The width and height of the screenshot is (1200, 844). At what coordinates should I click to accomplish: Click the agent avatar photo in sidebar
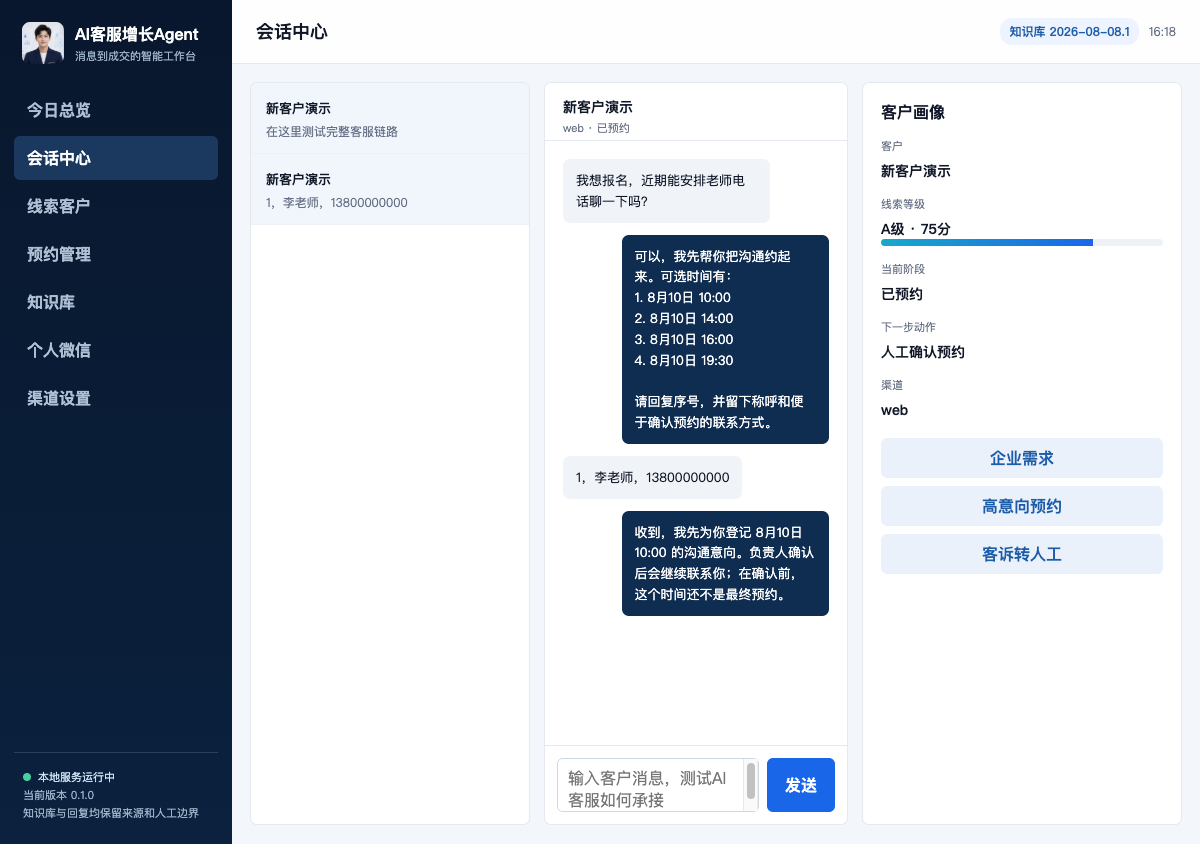tap(43, 44)
